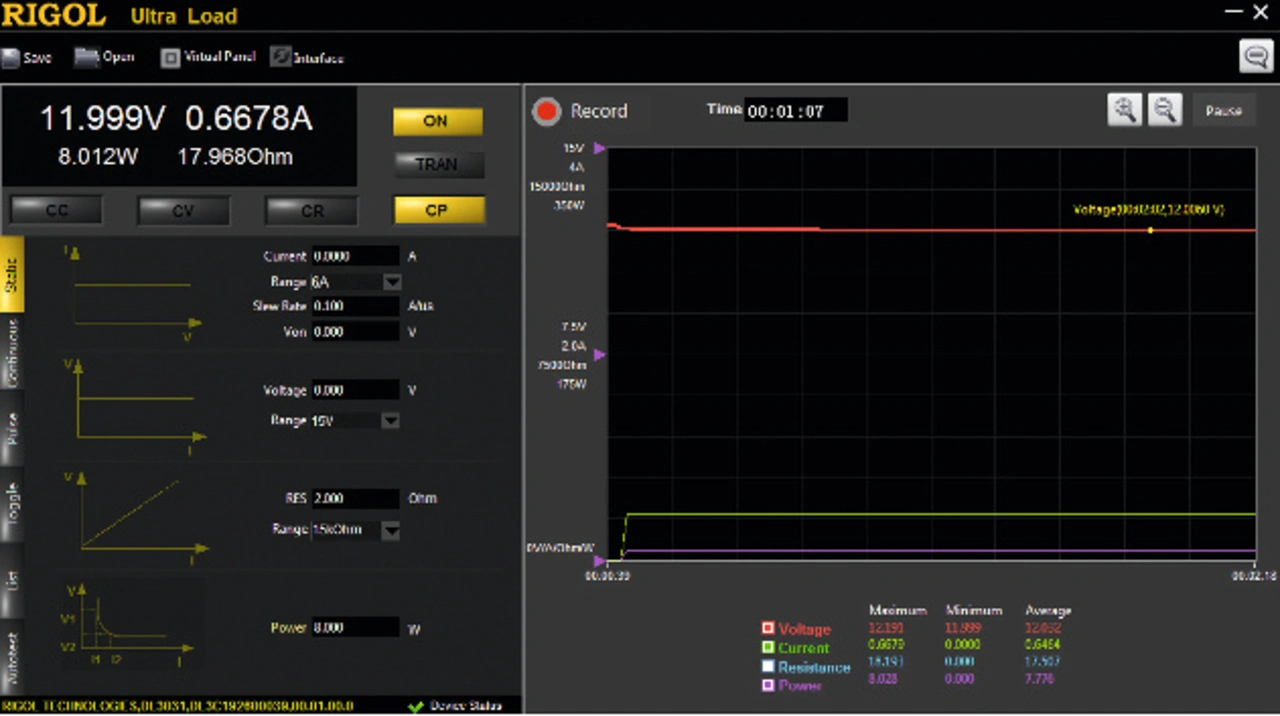Switch to the Autotest tab
1280x716 pixels.
(11, 657)
